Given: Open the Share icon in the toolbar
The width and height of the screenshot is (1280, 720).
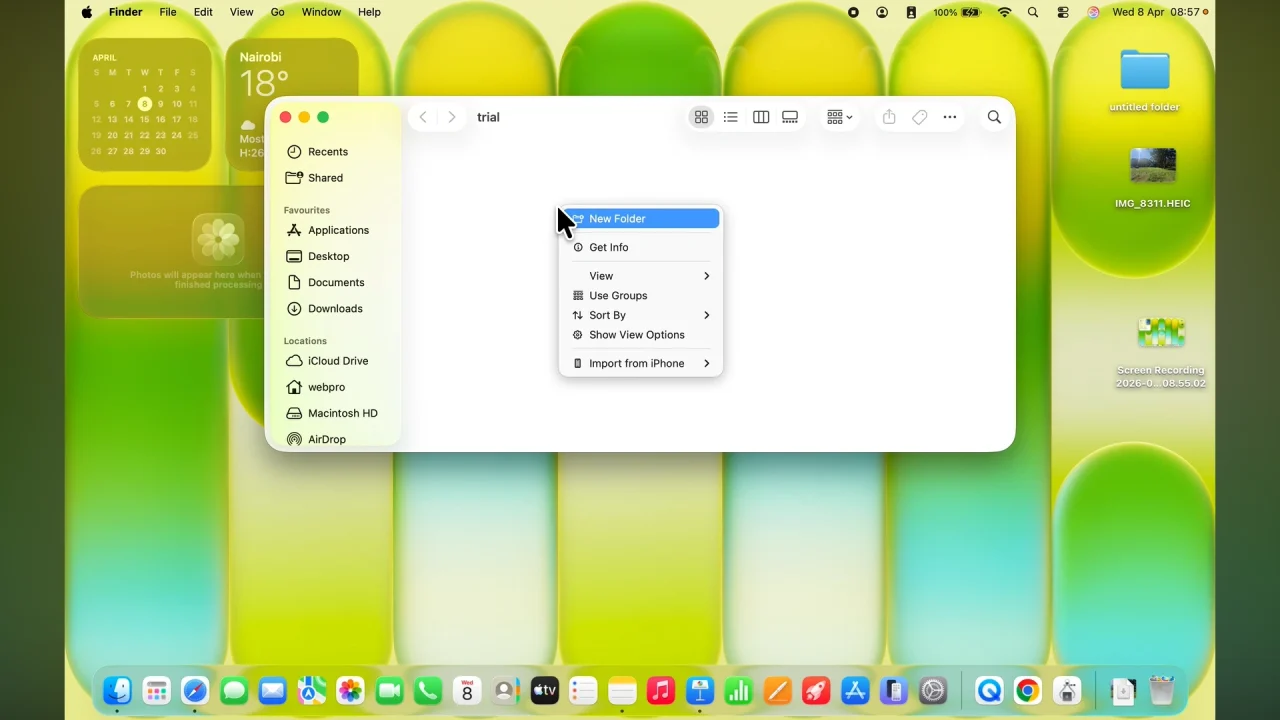Looking at the screenshot, I should point(889,117).
